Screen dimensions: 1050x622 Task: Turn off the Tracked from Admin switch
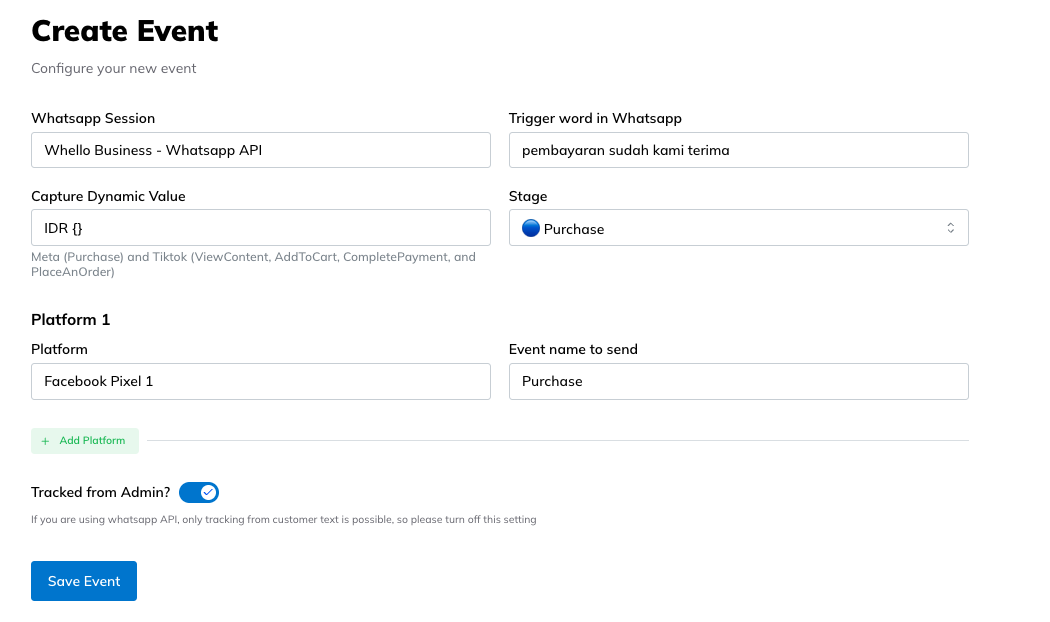199,492
